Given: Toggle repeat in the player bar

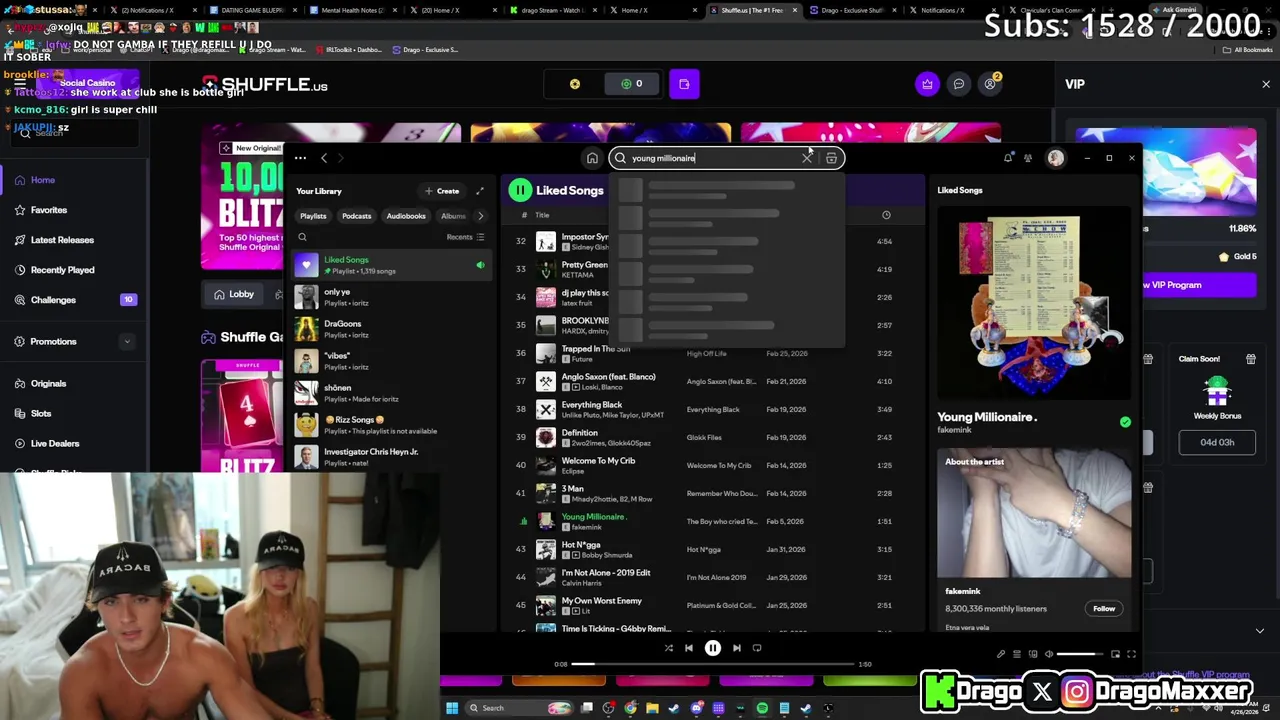Looking at the screenshot, I should pyautogui.click(x=757, y=648).
